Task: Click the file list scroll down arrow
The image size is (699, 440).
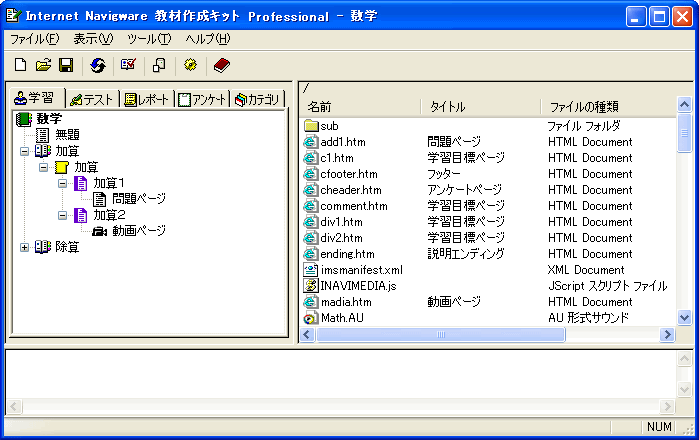Action: click(x=684, y=317)
